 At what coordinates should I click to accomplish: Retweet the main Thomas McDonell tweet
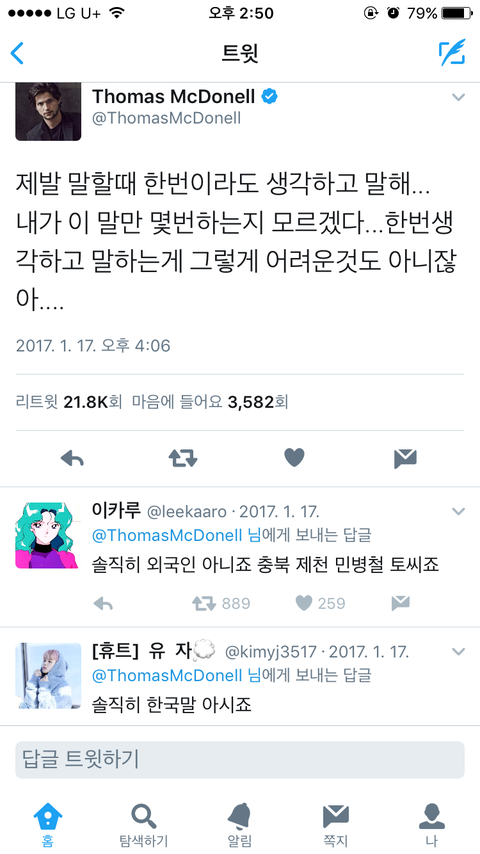click(x=183, y=459)
